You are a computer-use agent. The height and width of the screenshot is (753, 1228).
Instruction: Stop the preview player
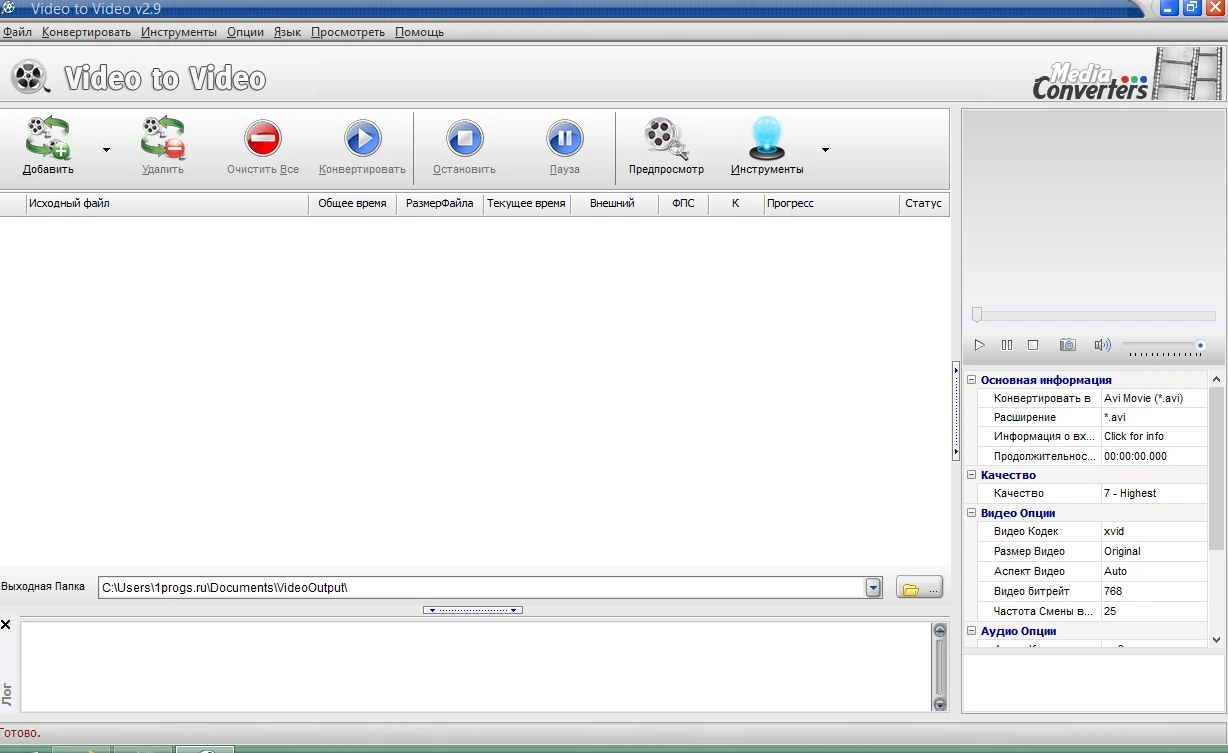[x=1033, y=345]
